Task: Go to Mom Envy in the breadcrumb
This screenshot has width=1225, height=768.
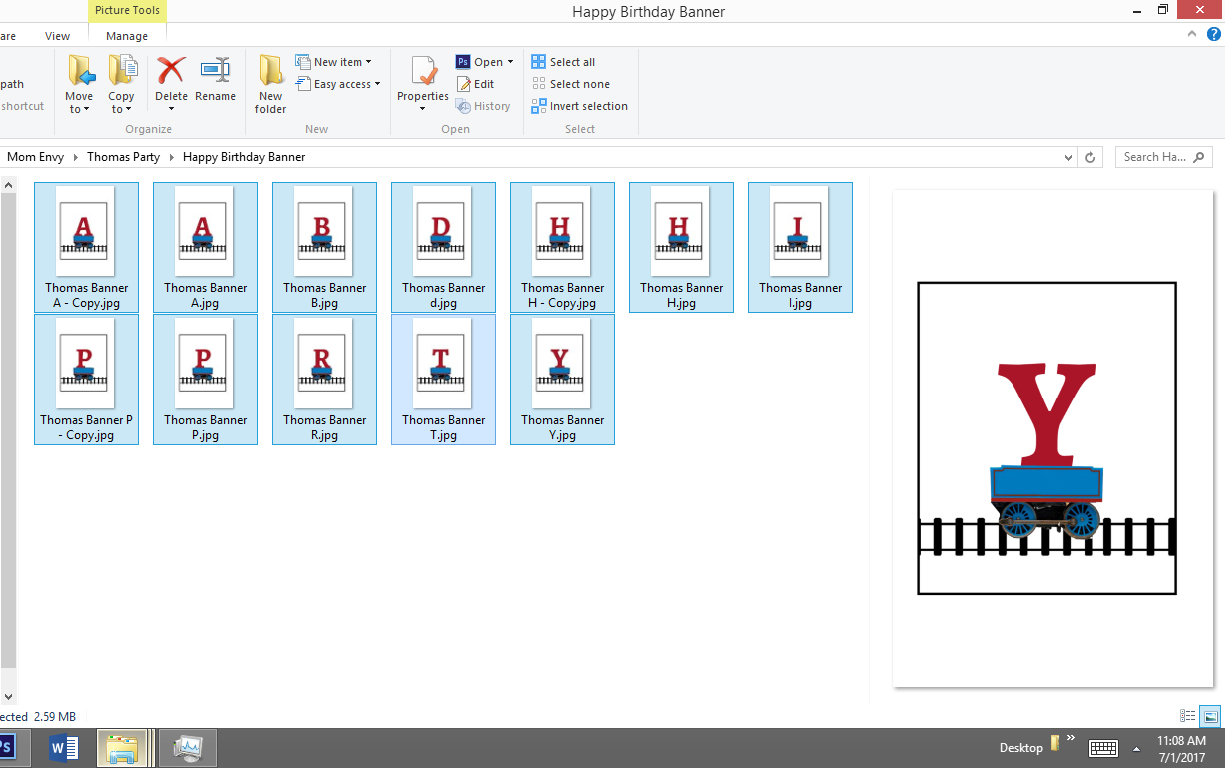Action: pos(35,157)
